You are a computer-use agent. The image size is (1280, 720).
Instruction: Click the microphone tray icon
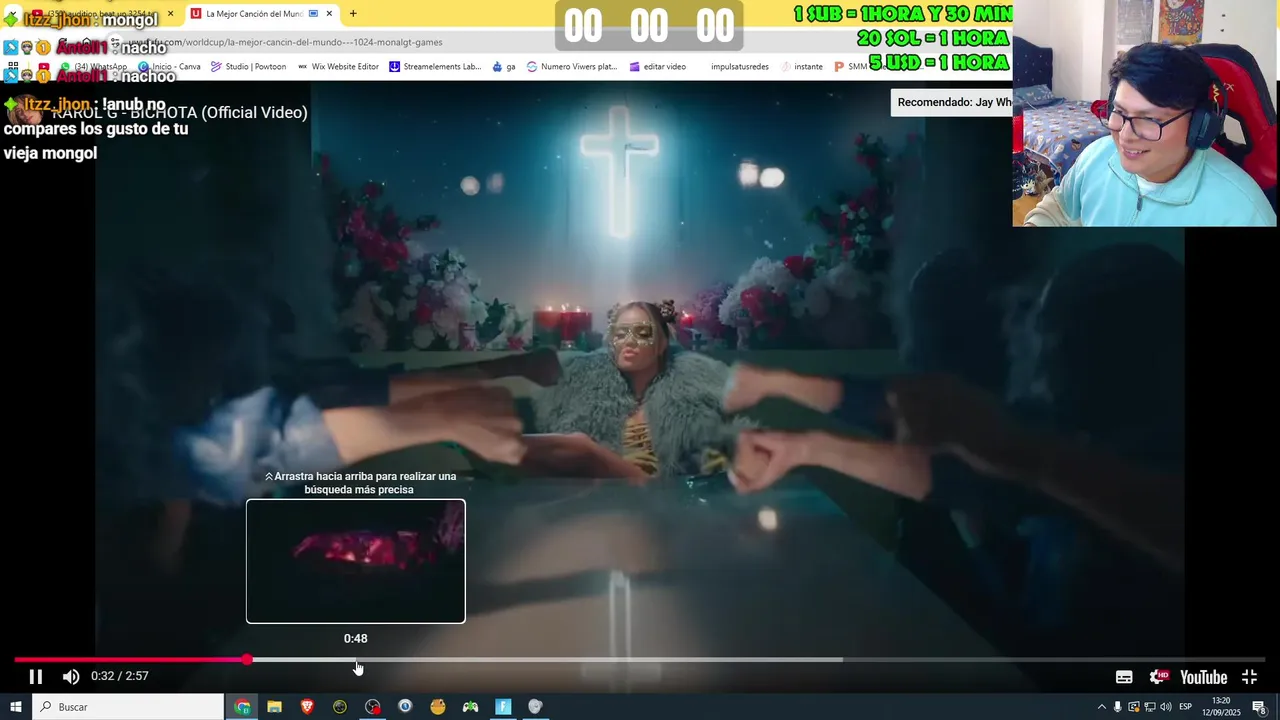click(1118, 707)
